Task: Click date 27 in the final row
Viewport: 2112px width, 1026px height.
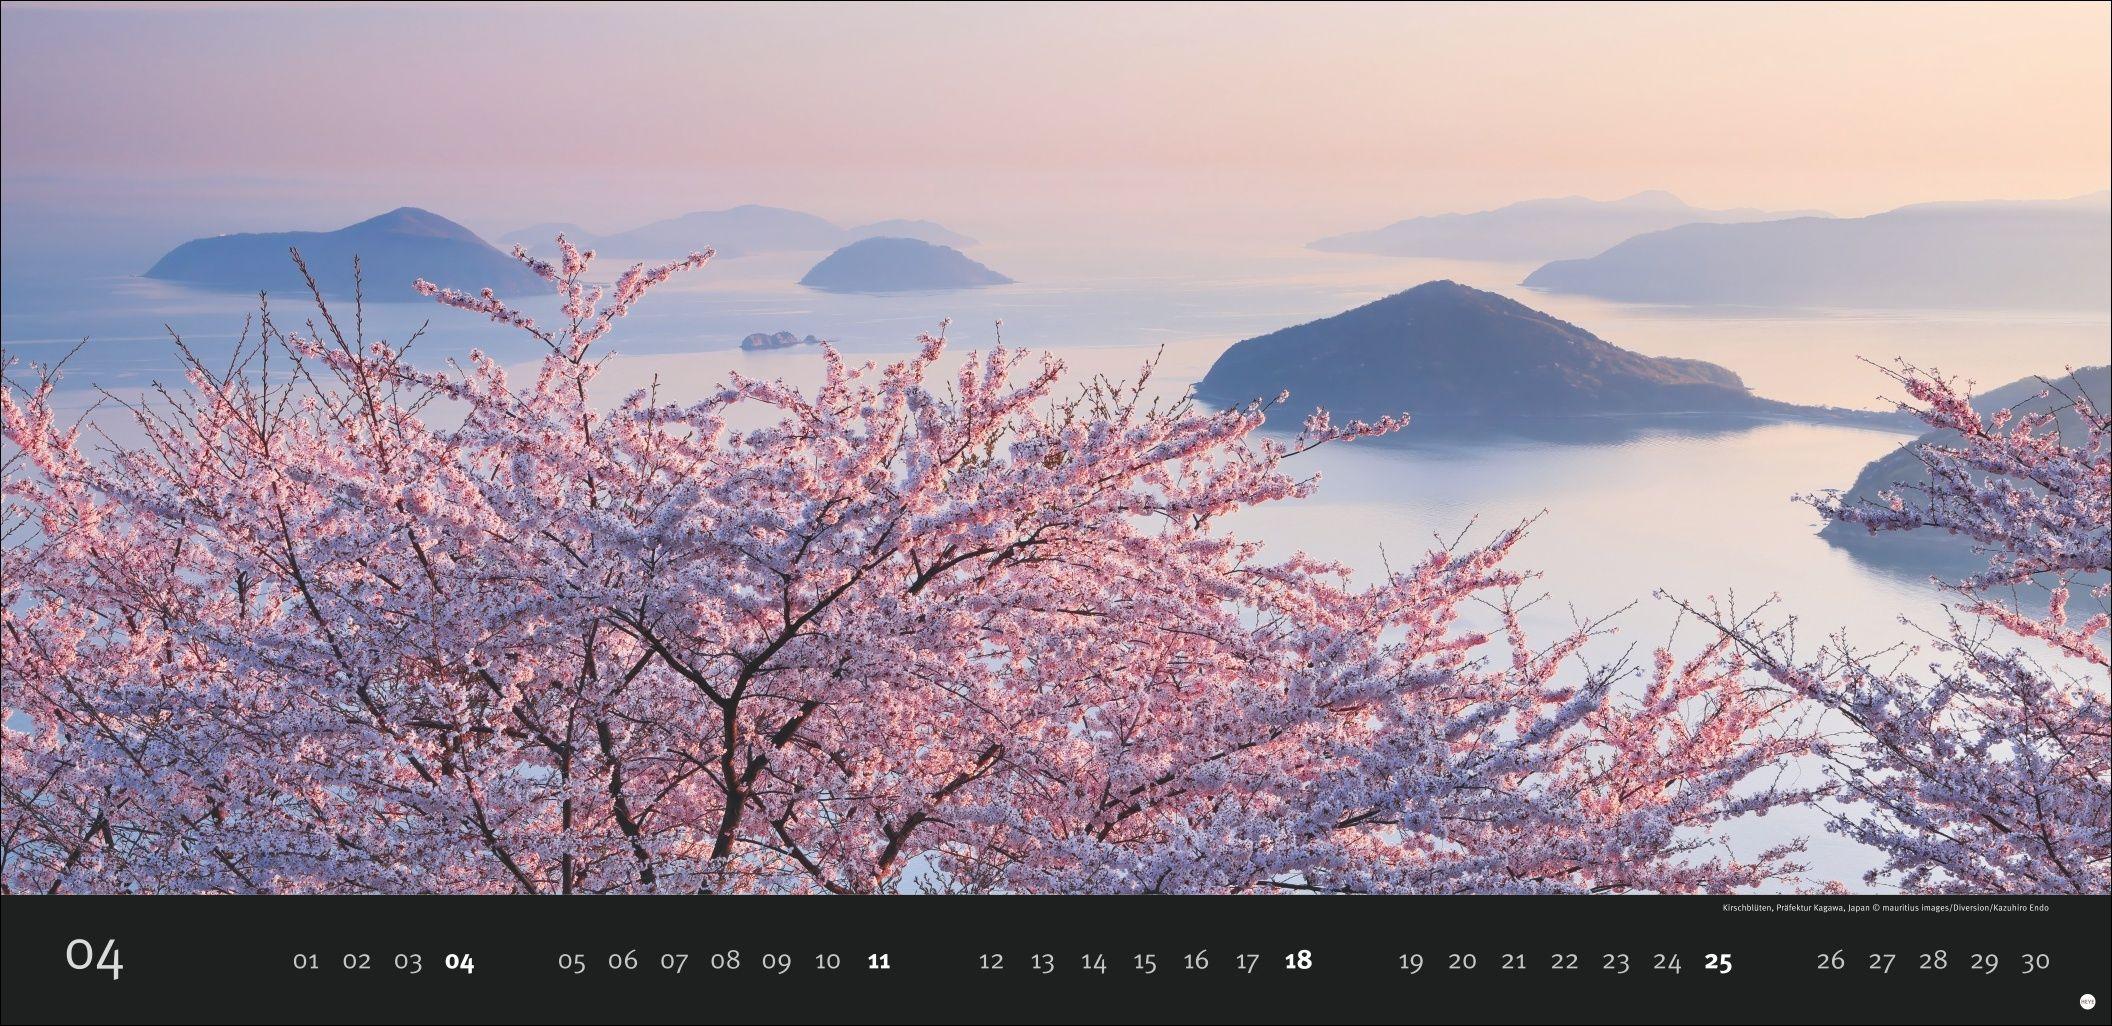Action: (1884, 961)
